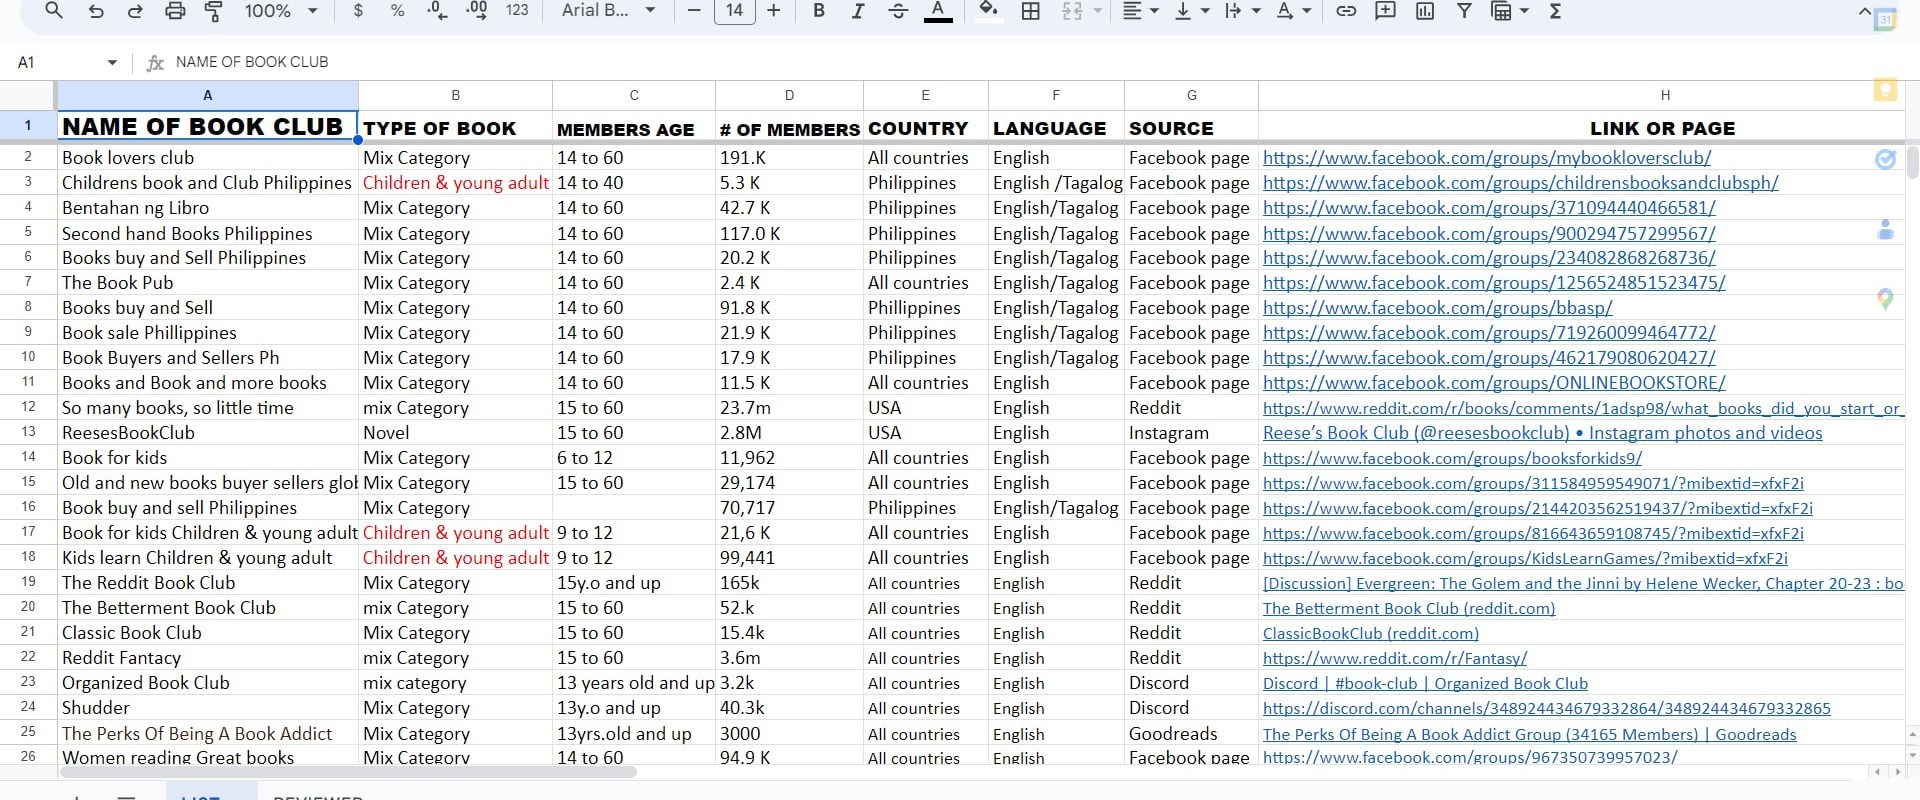Screen dimensions: 1920x800
Task: Select column B header
Action: 455,95
